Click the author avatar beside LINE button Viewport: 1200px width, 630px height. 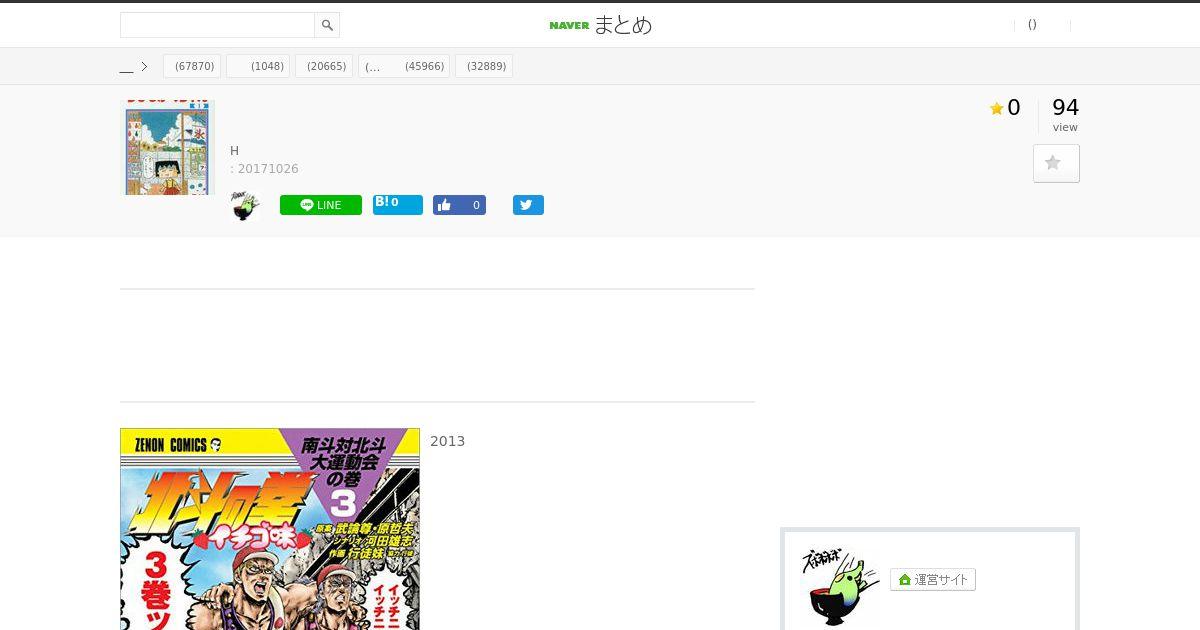[244, 205]
